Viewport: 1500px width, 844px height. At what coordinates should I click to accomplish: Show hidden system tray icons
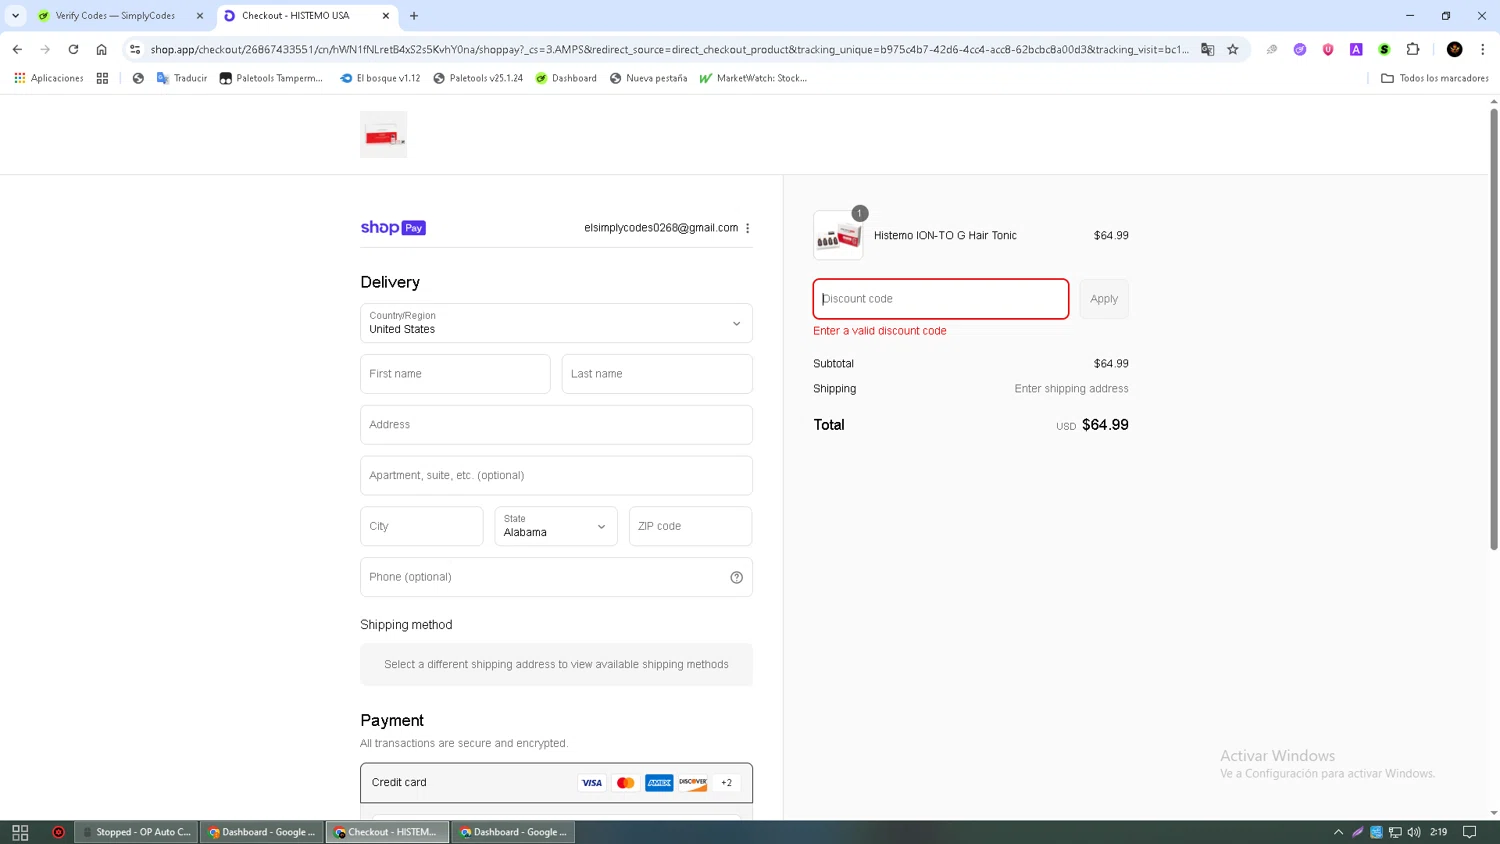click(1338, 832)
